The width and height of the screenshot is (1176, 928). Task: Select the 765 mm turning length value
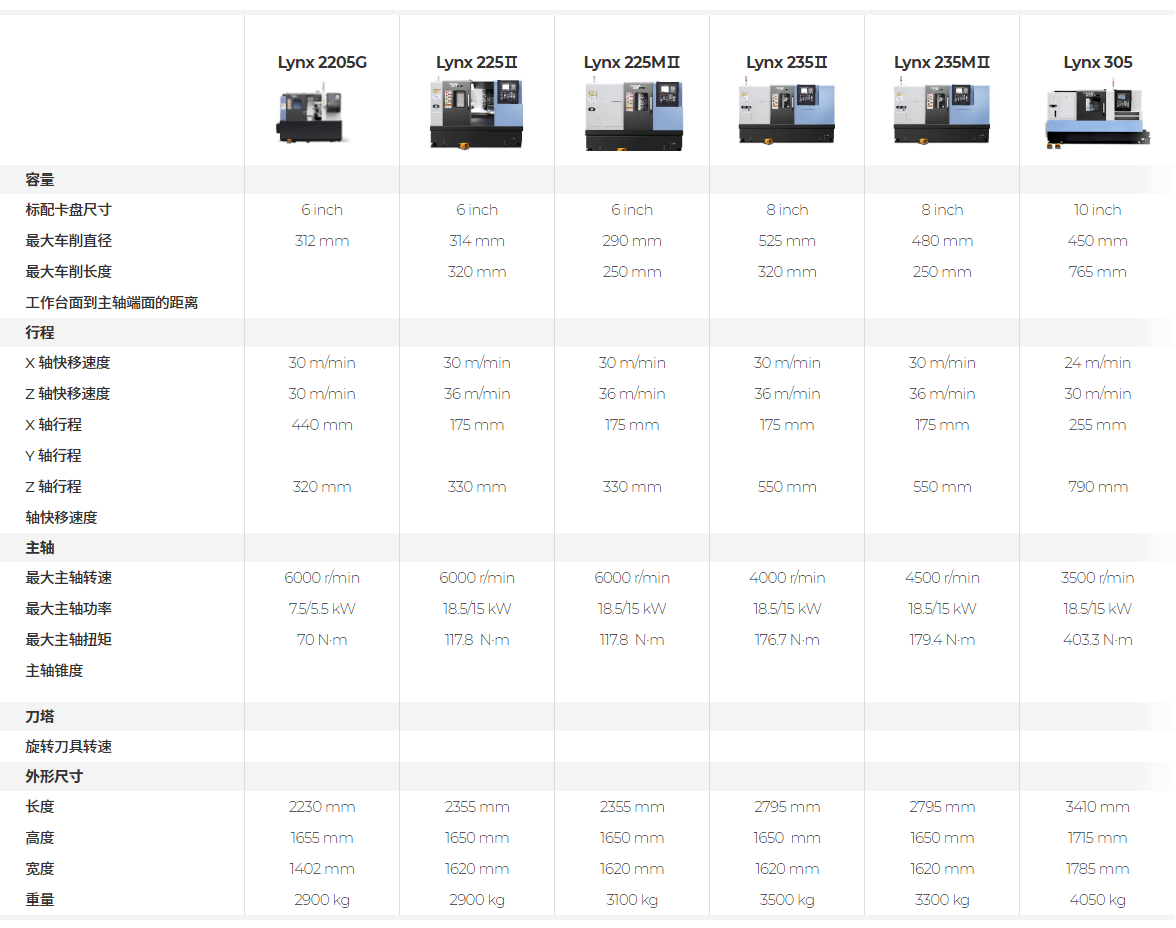[x=1097, y=272]
